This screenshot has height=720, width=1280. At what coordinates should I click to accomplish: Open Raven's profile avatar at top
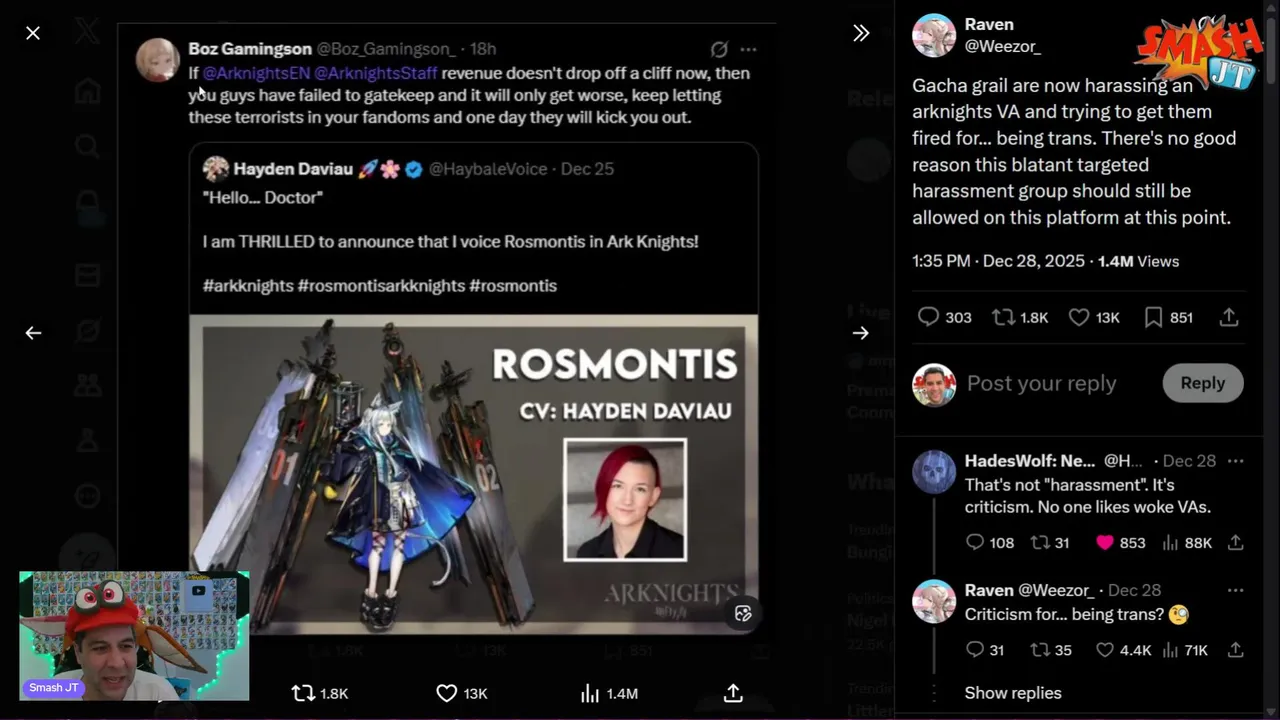tap(934, 35)
